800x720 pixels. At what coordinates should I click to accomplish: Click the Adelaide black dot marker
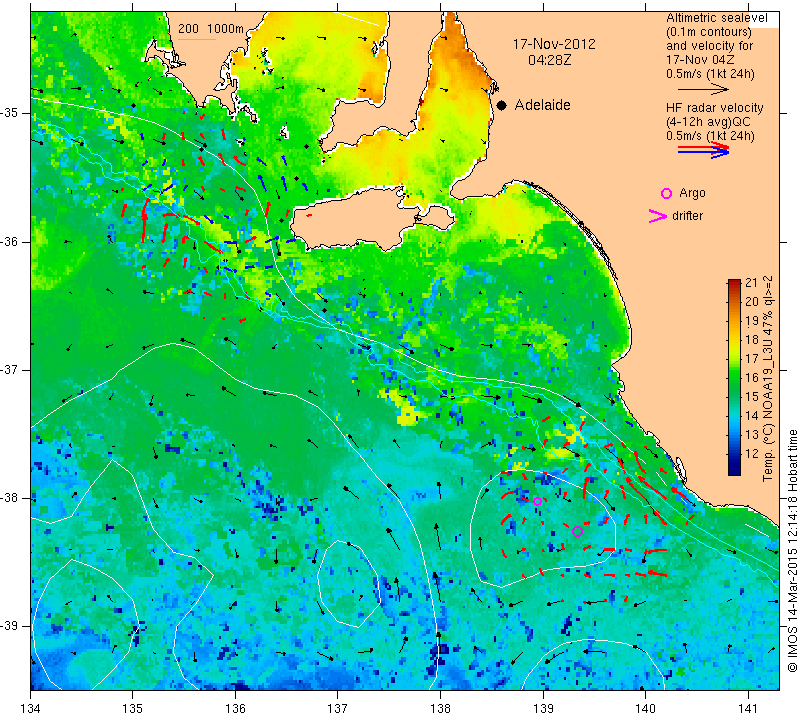[502, 105]
